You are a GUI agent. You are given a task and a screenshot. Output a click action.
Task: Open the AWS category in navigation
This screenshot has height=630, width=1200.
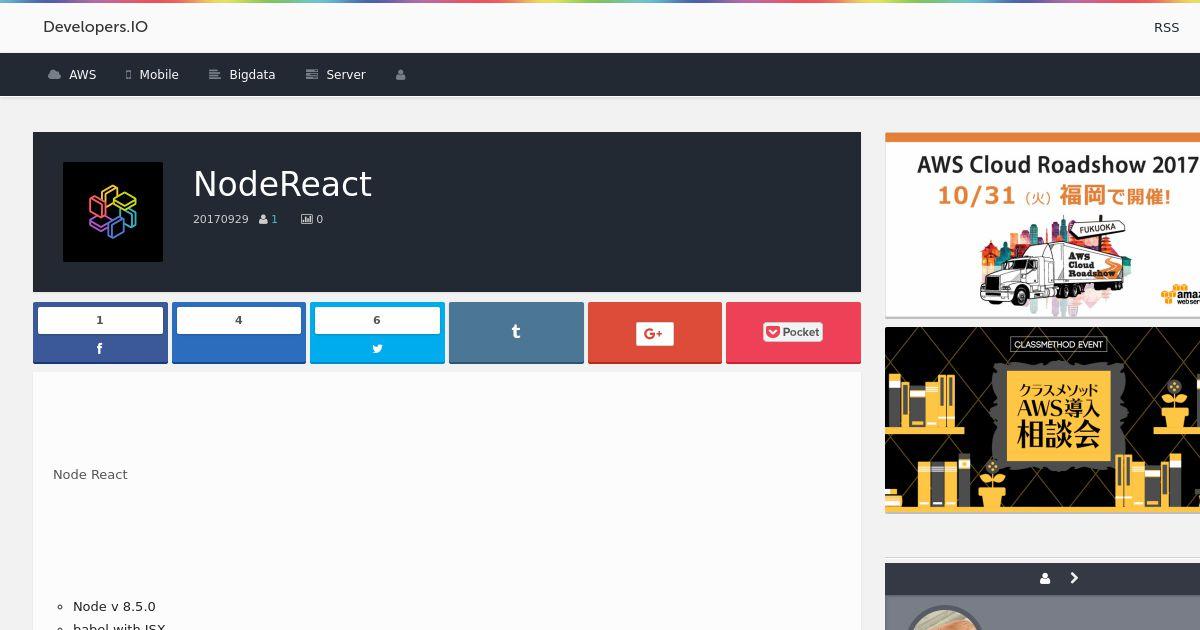pyautogui.click(x=72, y=75)
